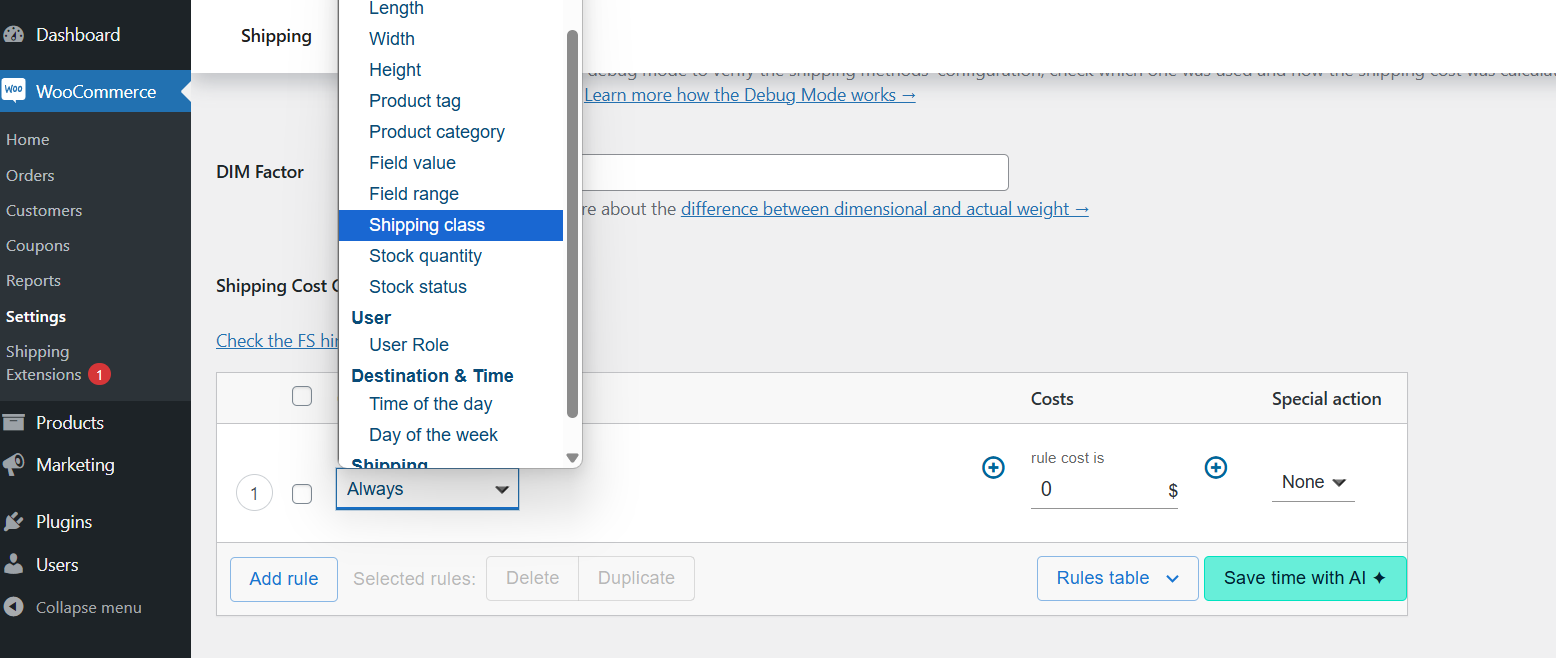Switch to the Shipping tab
This screenshot has width=1556, height=658.
tap(276, 35)
